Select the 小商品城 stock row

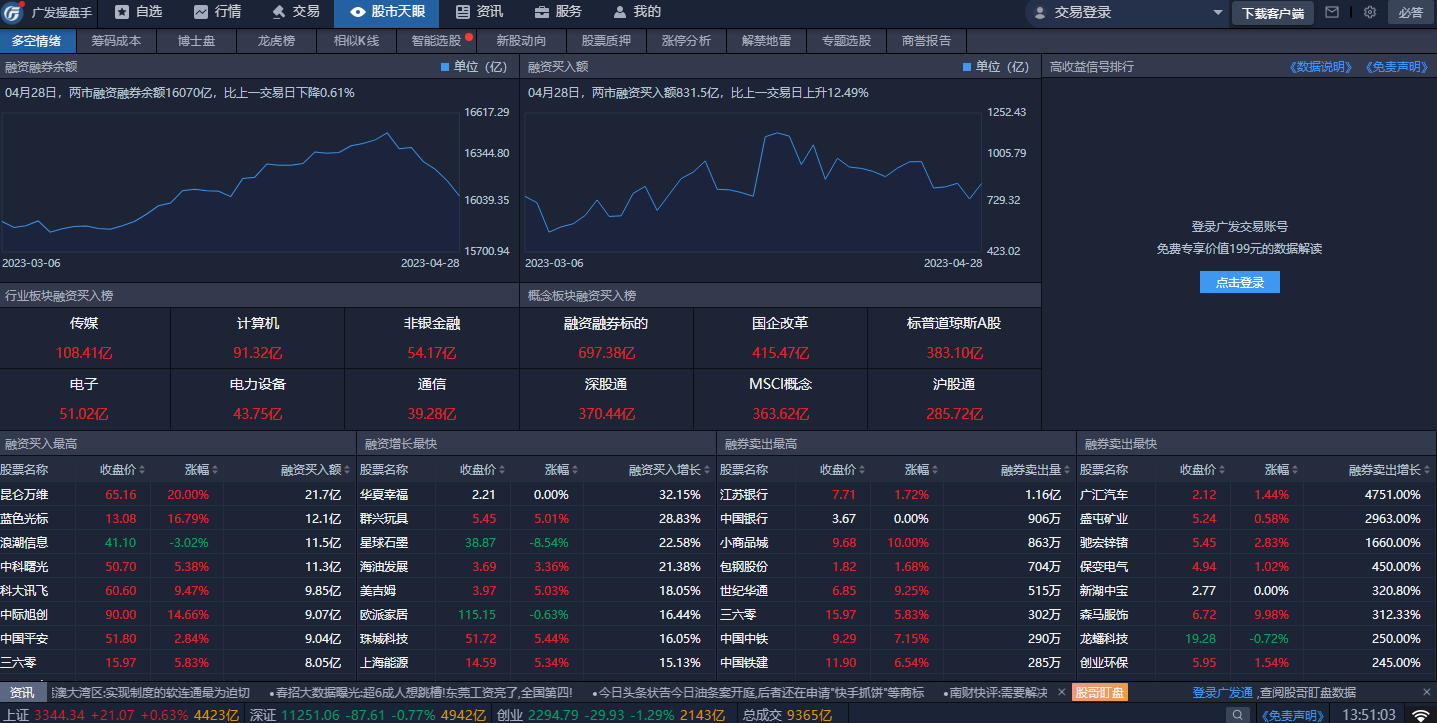(897, 542)
